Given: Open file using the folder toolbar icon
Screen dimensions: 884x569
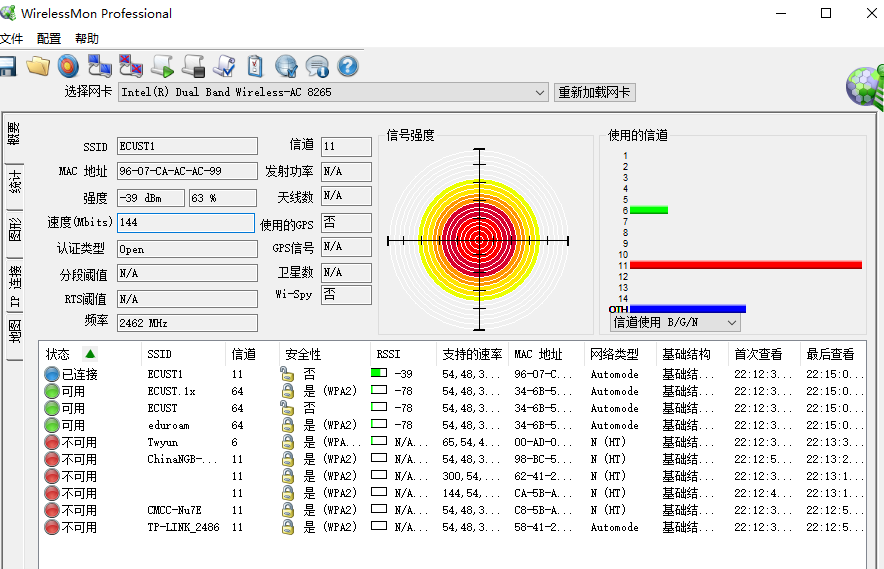Looking at the screenshot, I should click(38, 66).
